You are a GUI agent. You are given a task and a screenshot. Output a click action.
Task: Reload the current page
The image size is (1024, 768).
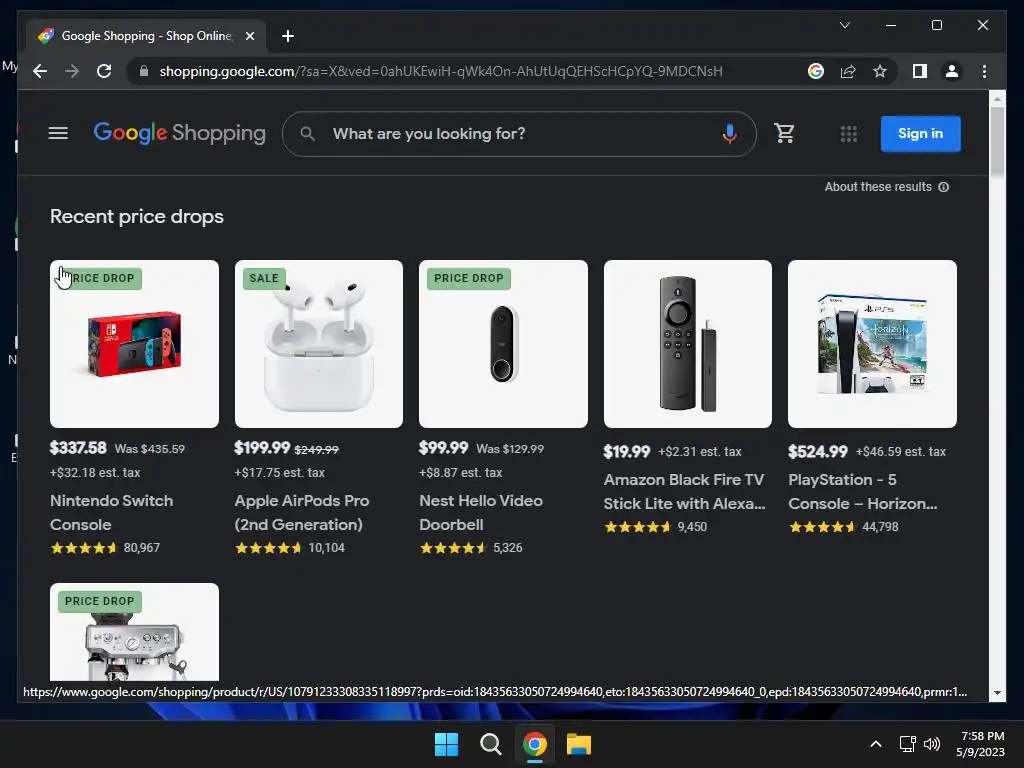(x=104, y=71)
